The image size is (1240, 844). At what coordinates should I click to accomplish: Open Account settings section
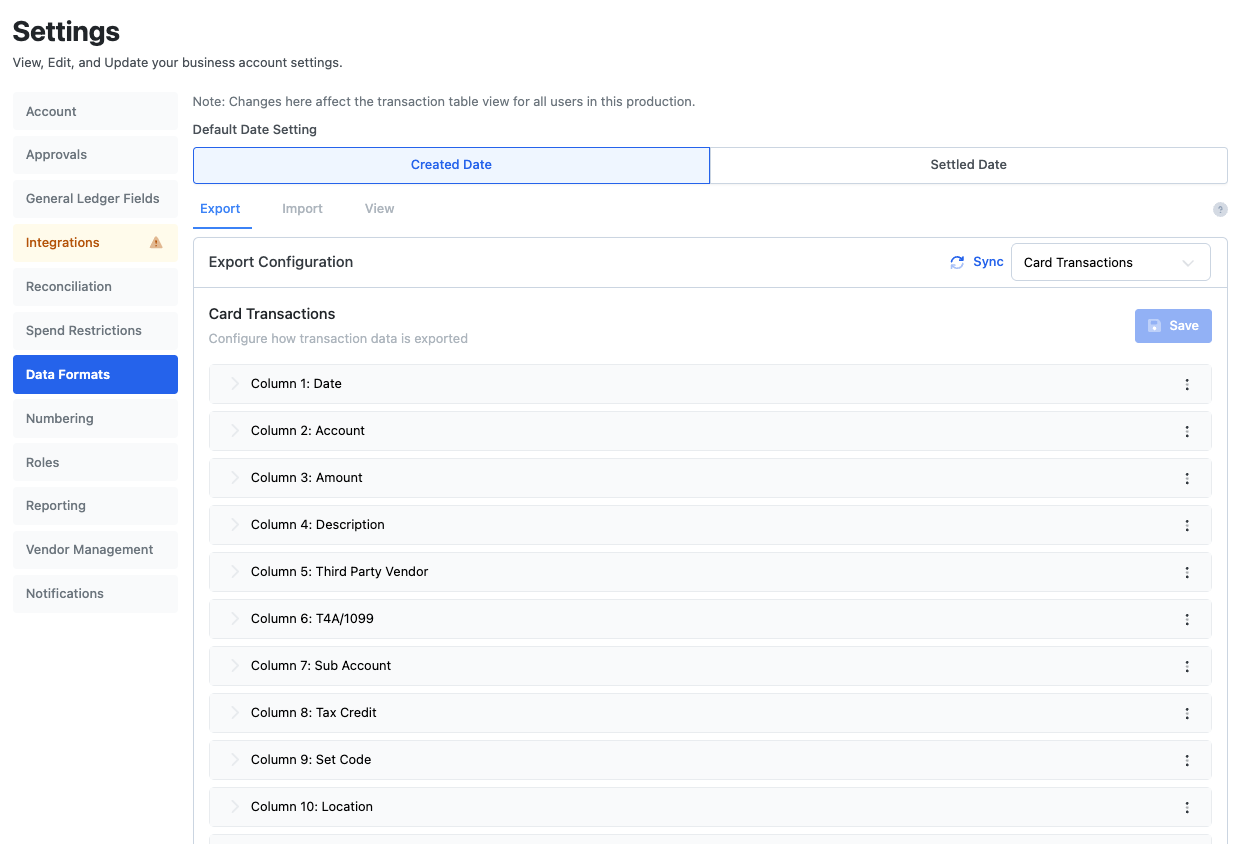[95, 111]
